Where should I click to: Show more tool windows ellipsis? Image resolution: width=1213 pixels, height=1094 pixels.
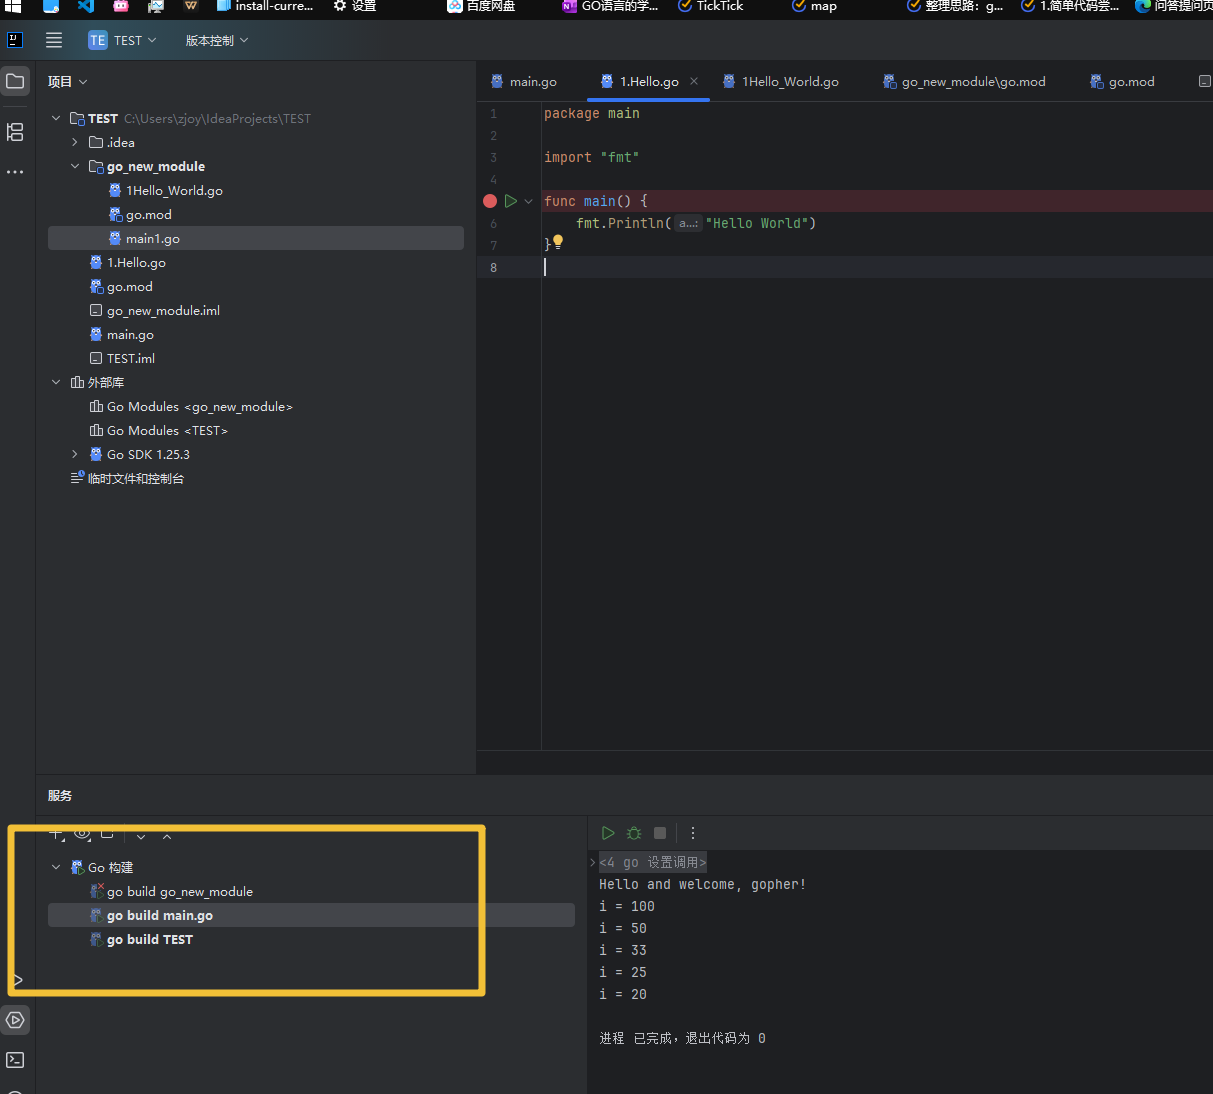(x=15, y=172)
